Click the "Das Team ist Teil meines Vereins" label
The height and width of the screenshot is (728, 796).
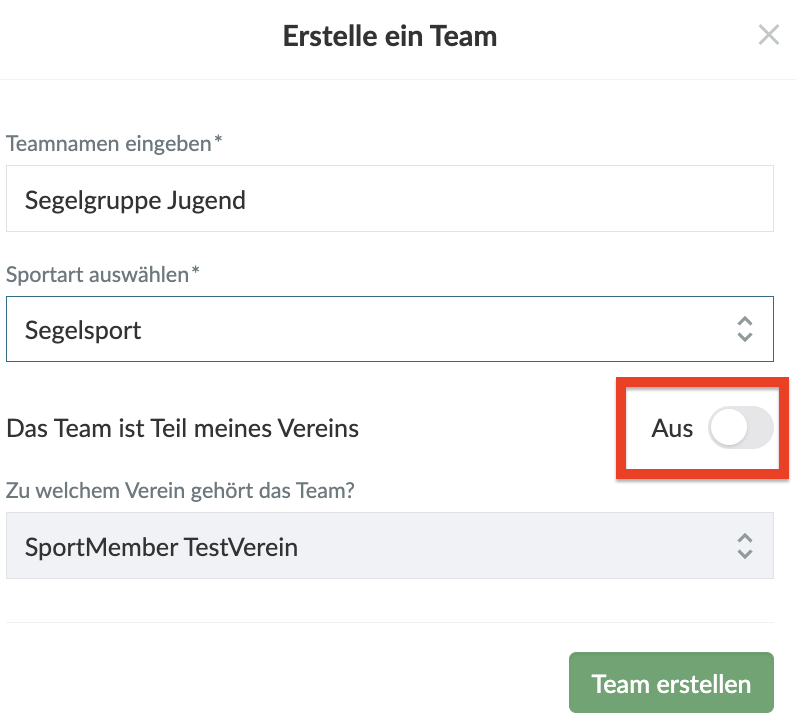tap(182, 429)
